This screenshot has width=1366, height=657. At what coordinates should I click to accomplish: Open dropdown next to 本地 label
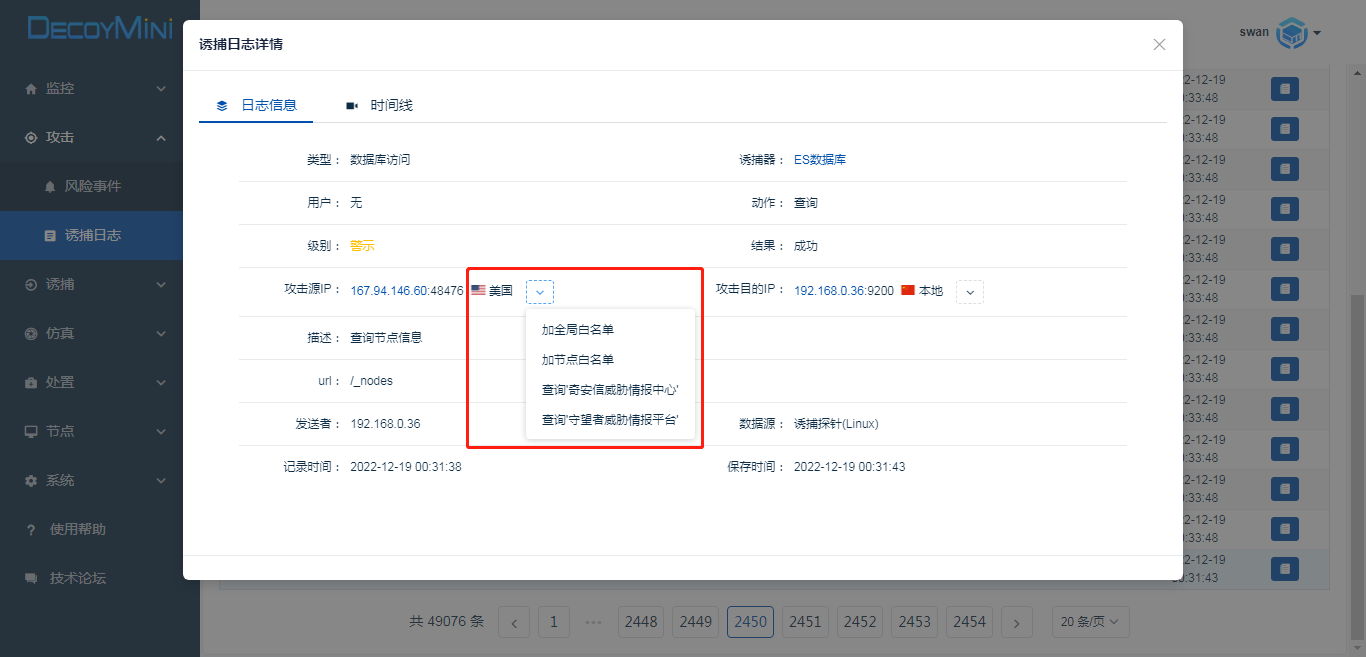coord(970,292)
